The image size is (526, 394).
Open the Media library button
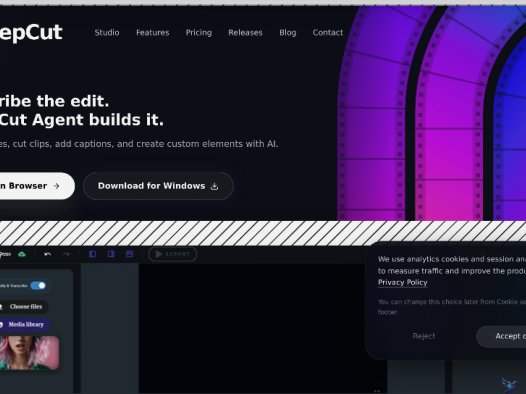[x=24, y=325]
